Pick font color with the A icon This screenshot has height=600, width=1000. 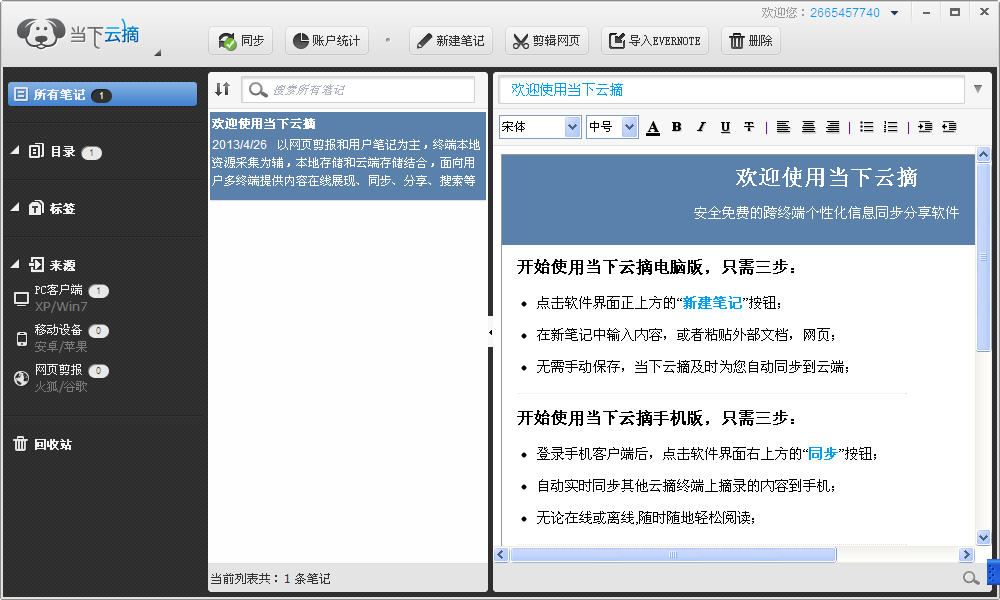click(653, 127)
